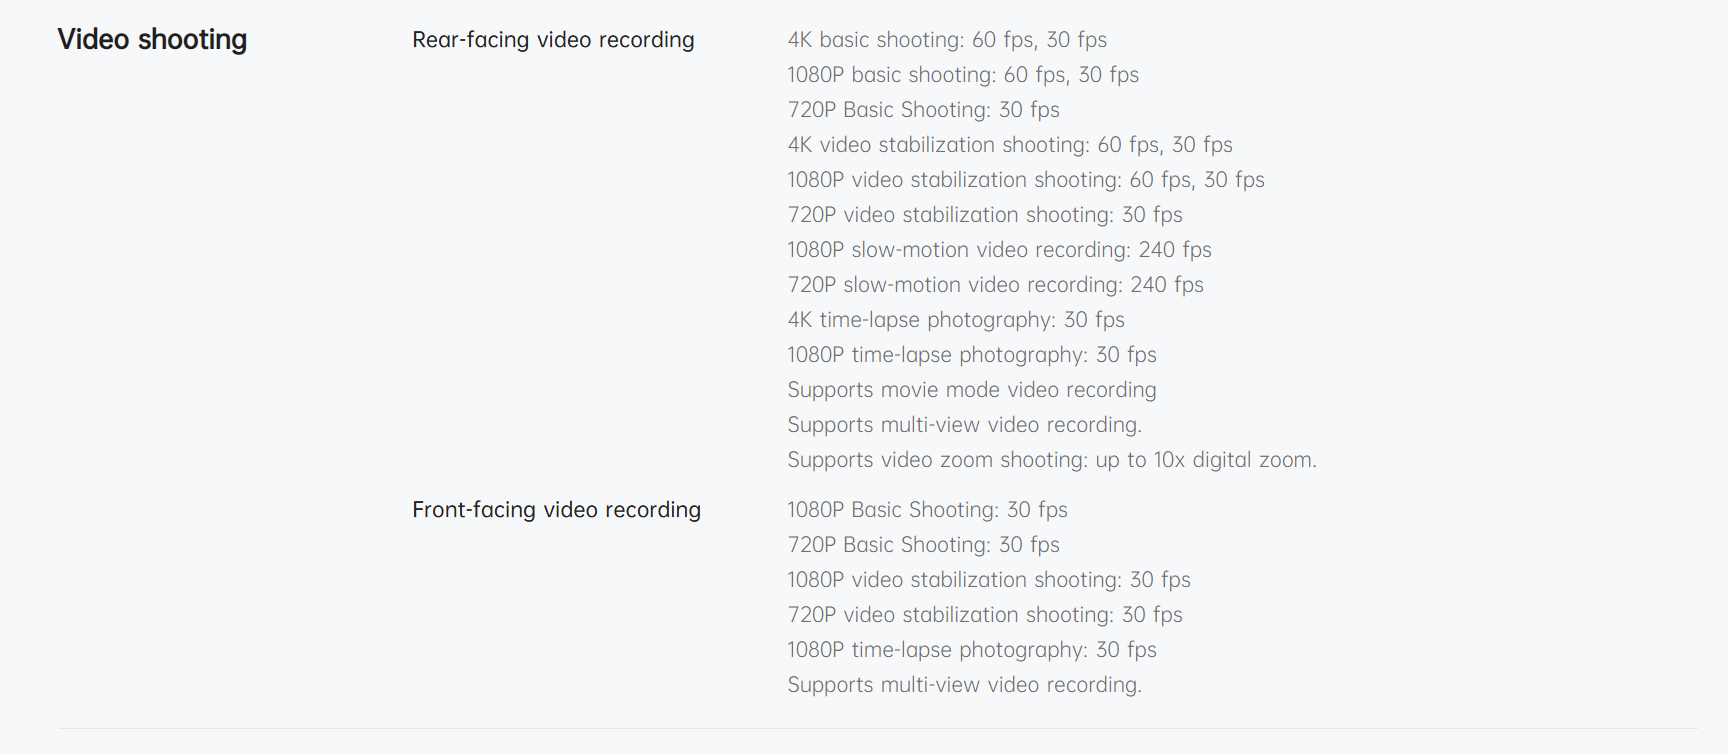Click front-facing 1080P Basic Shooting 30 fps
Viewport: 1728px width, 754px height.
pyautogui.click(x=927, y=510)
